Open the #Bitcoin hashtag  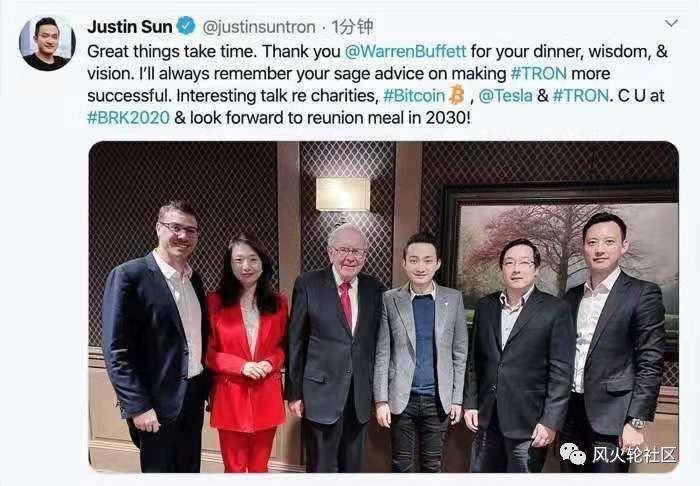[414, 96]
